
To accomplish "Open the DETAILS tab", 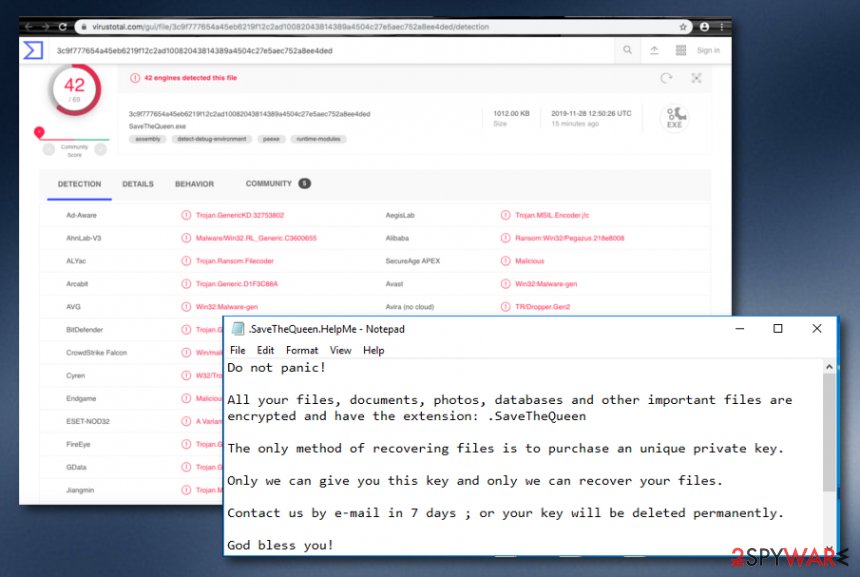I will 138,184.
